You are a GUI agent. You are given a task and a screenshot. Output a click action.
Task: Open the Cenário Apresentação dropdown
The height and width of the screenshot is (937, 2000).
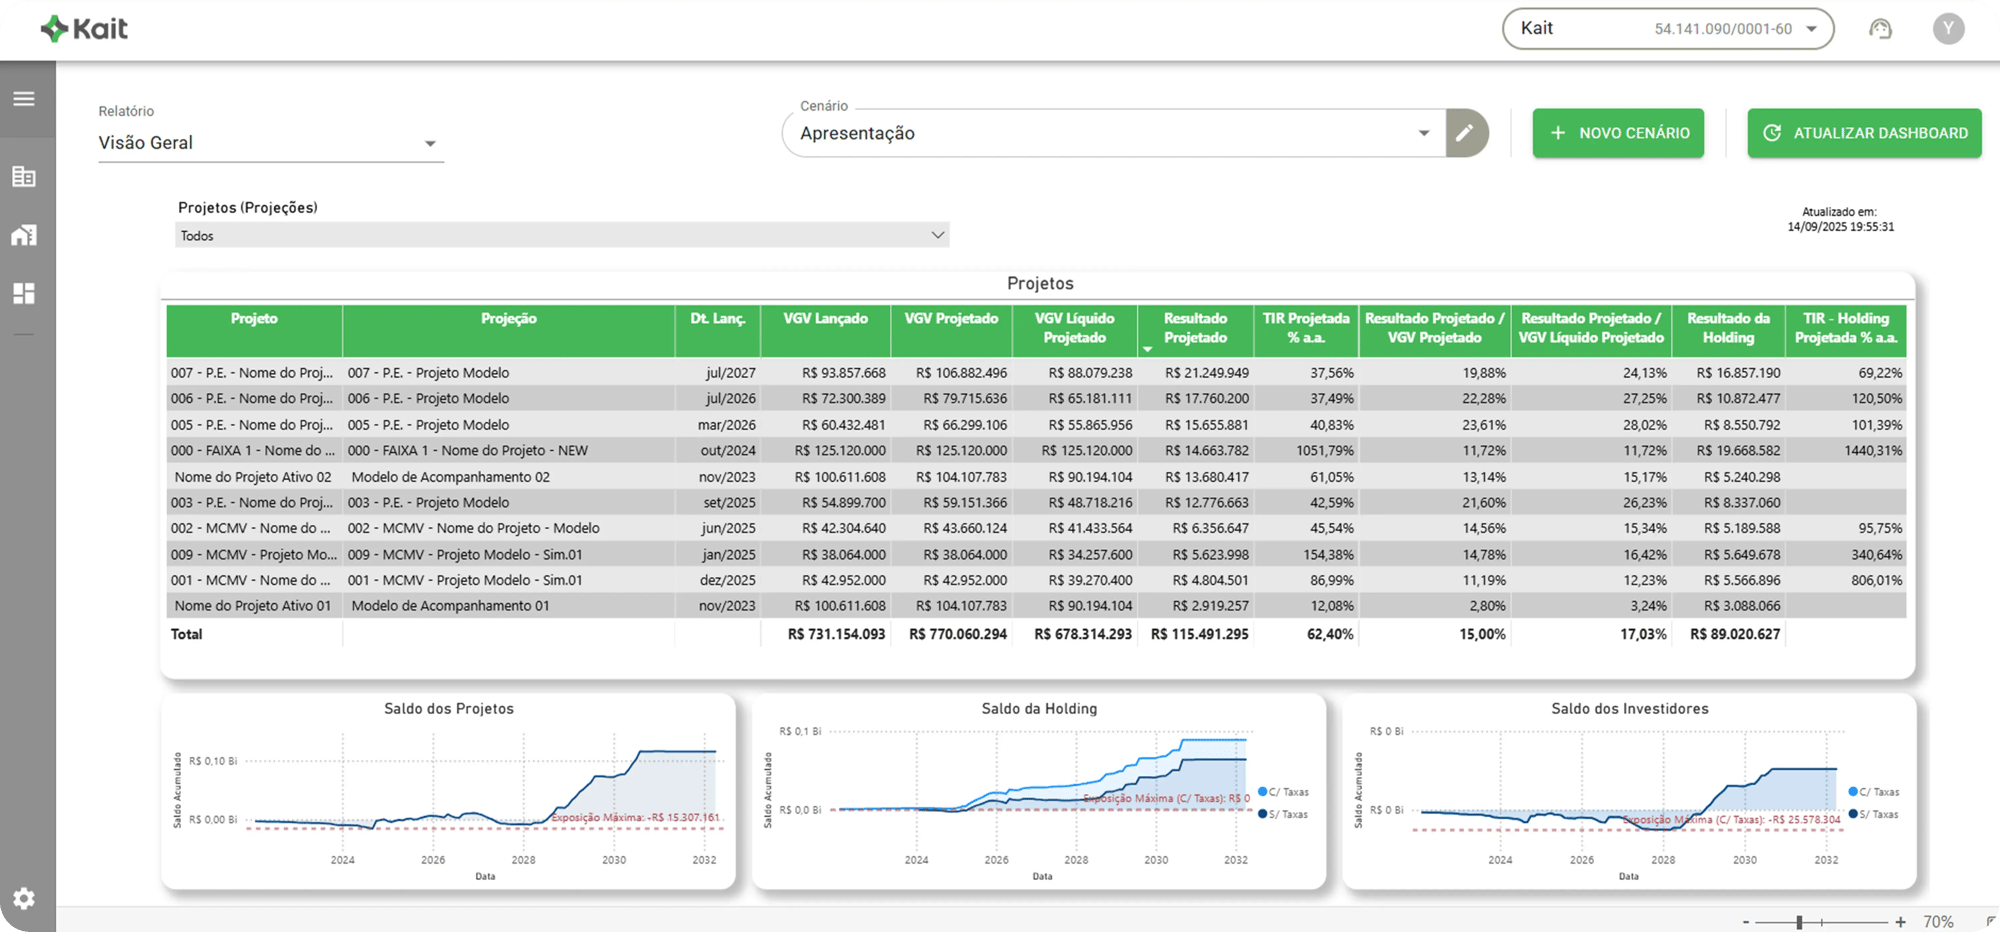(1113, 133)
